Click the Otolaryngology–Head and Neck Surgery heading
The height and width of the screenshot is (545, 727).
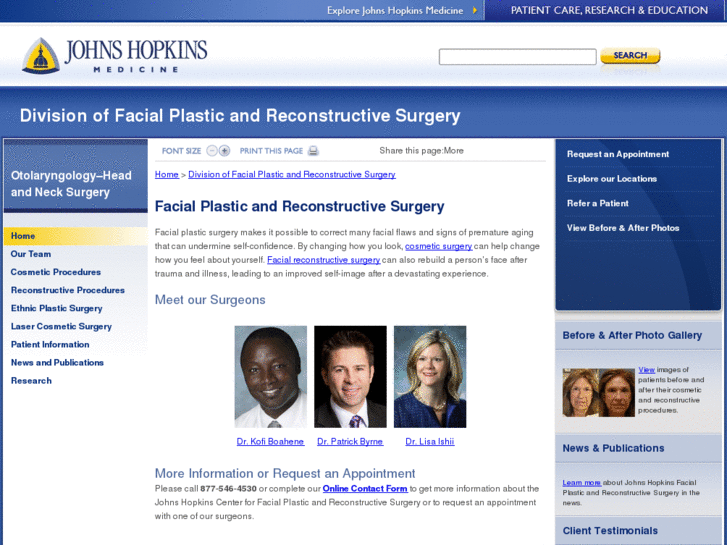(71, 184)
